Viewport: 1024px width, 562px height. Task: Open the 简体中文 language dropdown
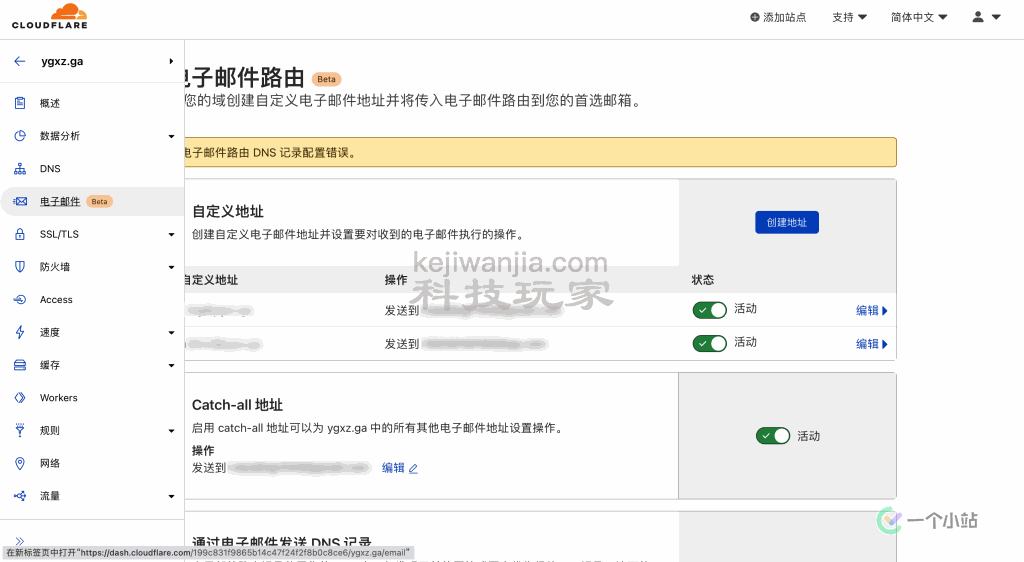(x=918, y=17)
